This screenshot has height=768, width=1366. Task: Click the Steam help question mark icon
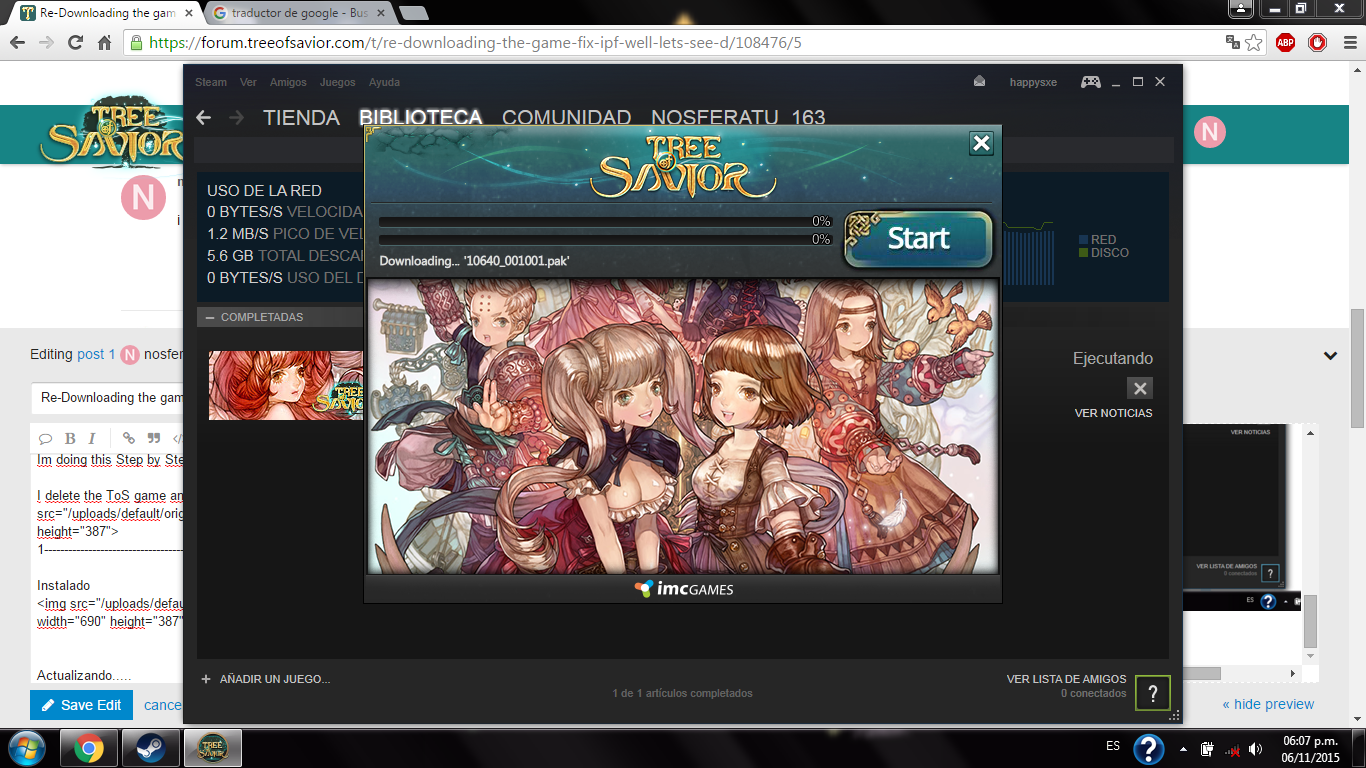click(1153, 693)
